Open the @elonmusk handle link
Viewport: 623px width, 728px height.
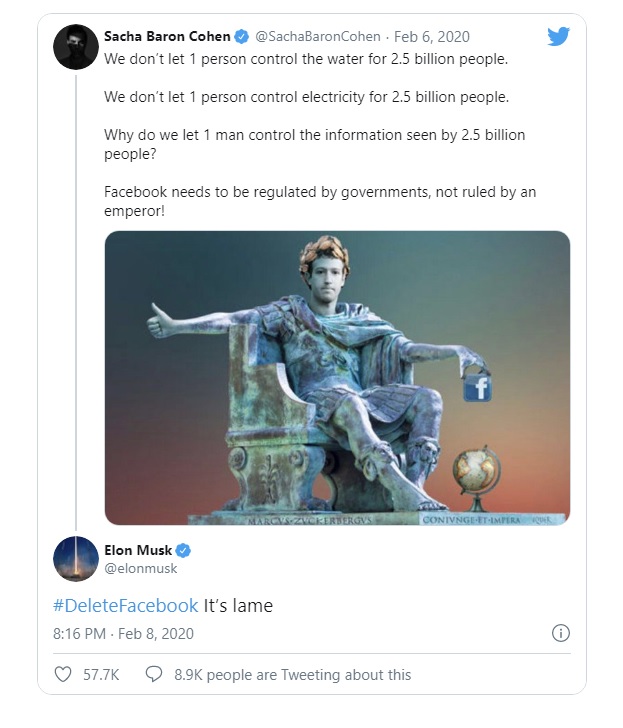[x=140, y=567]
